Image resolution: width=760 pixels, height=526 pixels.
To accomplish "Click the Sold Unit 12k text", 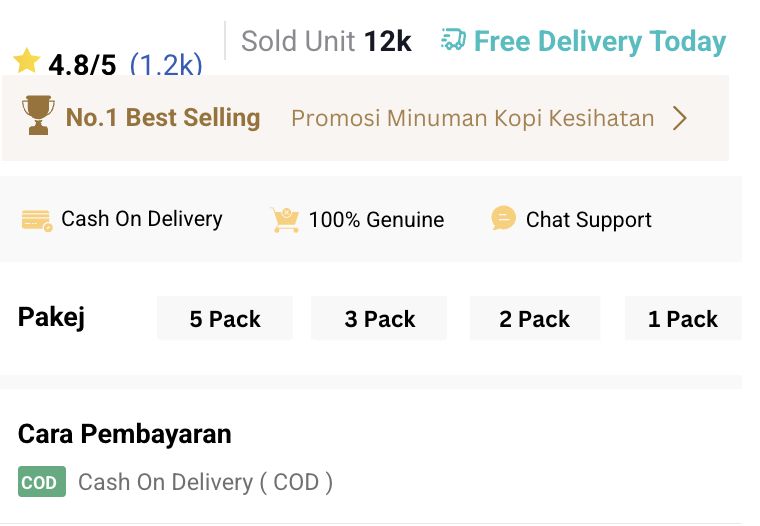I will 326,42.
